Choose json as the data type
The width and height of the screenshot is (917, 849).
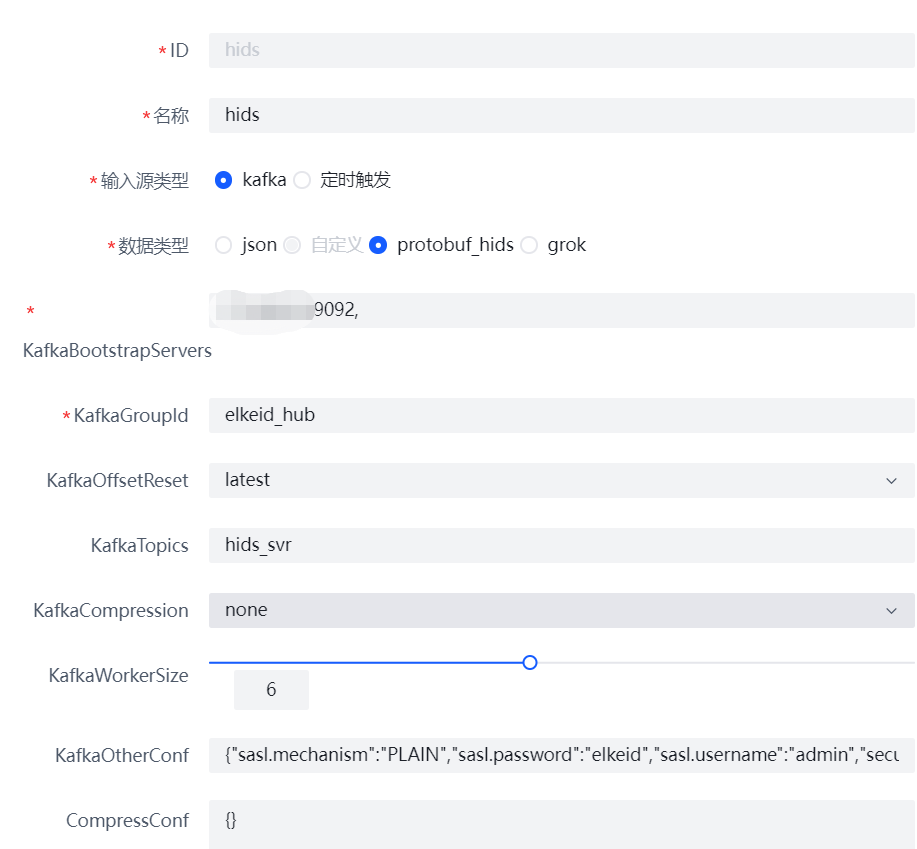pos(224,244)
